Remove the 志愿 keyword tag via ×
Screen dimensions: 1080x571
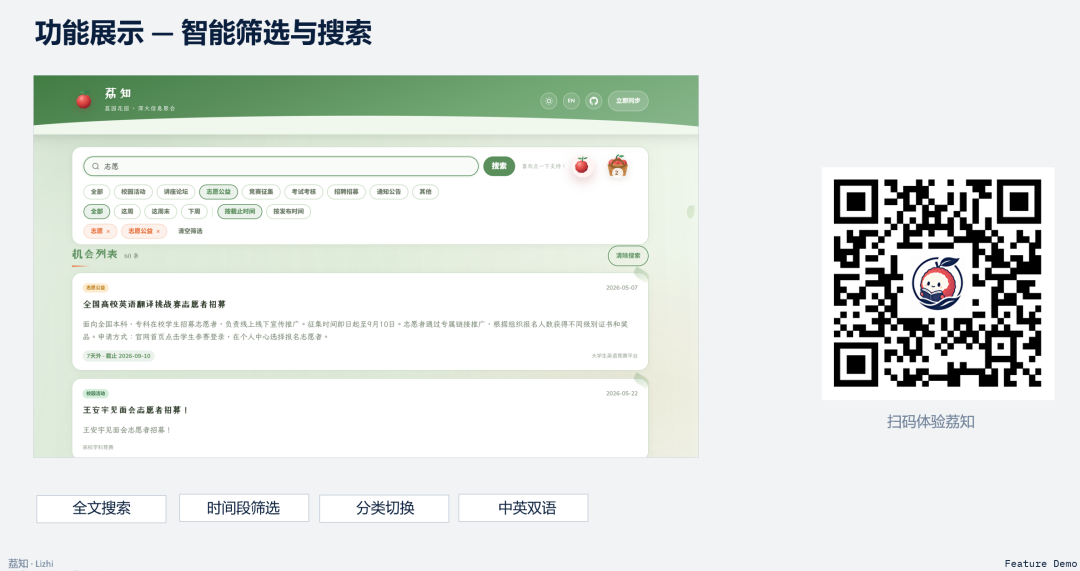(x=108, y=231)
